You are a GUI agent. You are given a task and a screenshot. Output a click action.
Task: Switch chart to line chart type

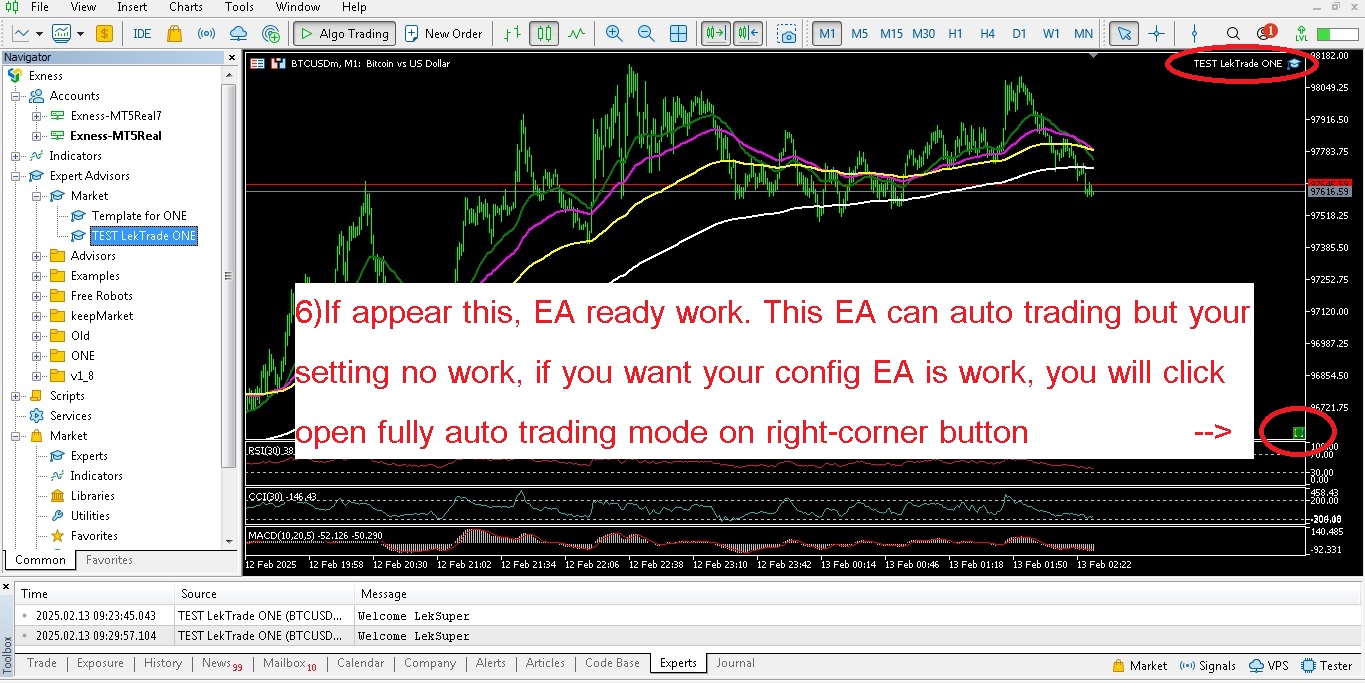(x=576, y=33)
